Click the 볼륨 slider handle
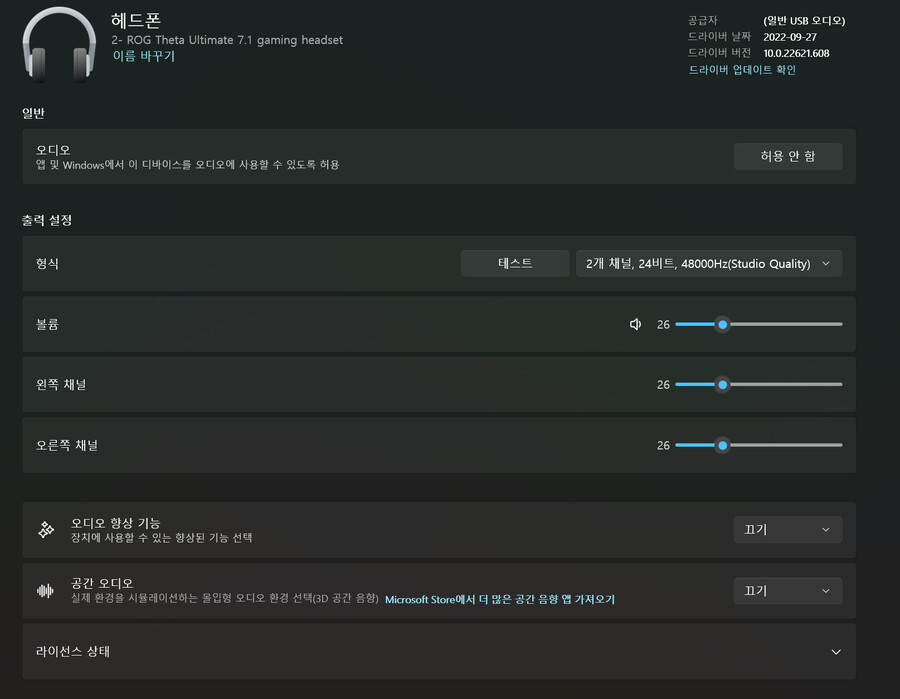This screenshot has width=900, height=699. (723, 324)
